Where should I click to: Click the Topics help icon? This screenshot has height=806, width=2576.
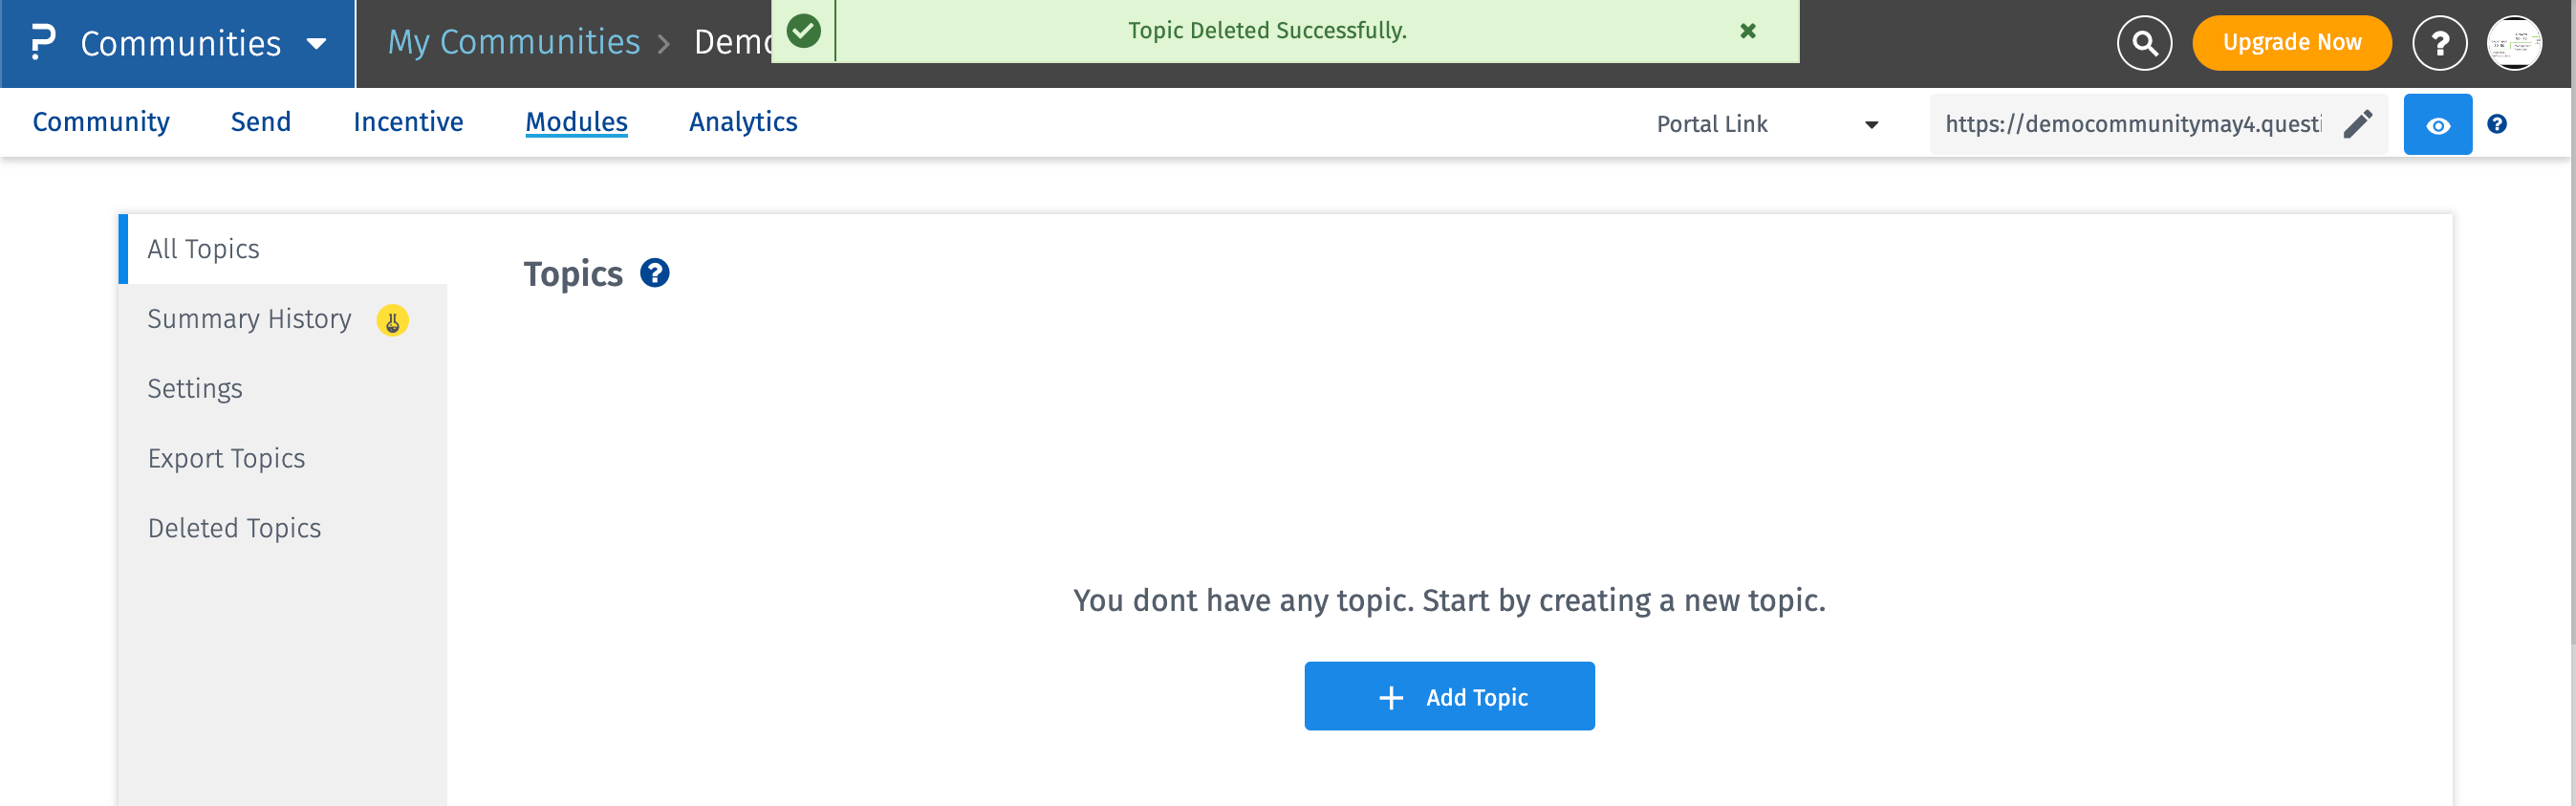pyautogui.click(x=655, y=273)
